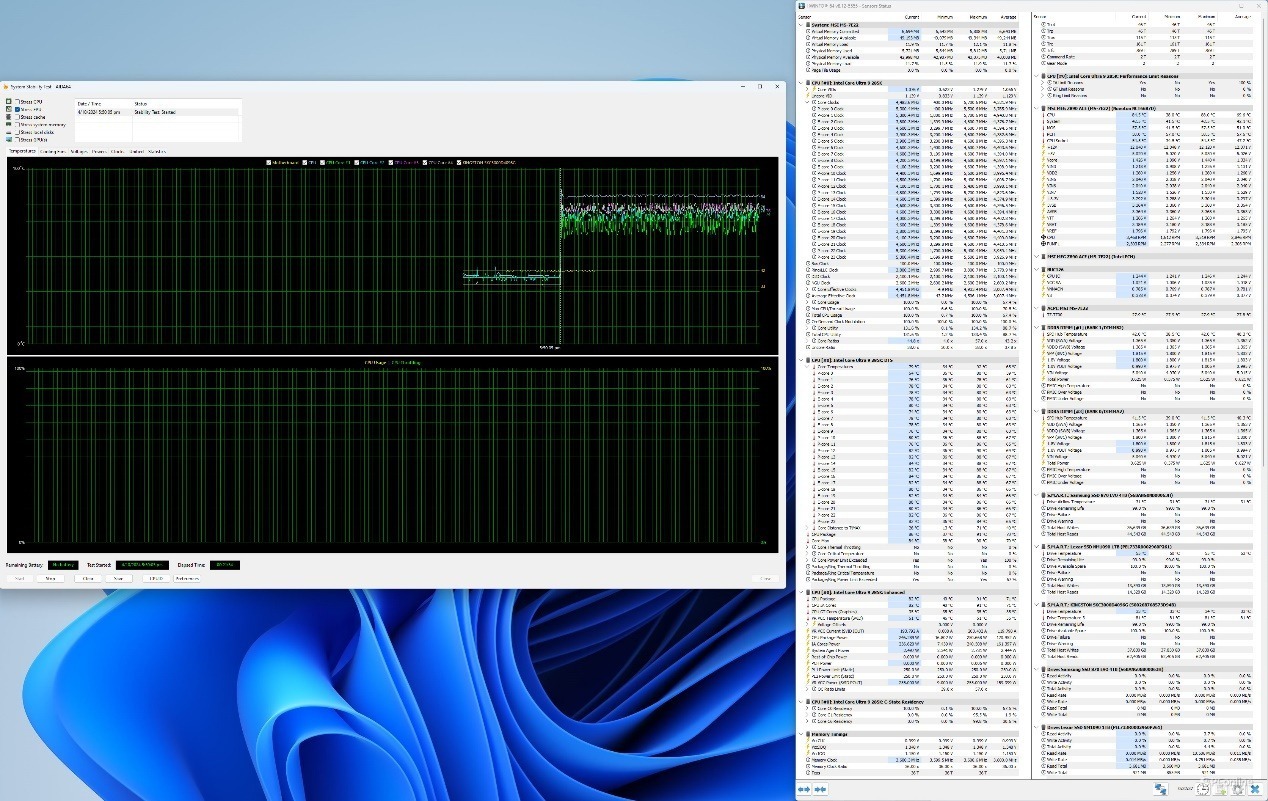The width and height of the screenshot is (1268, 801).
Task: Click the graphics card icon beside Stress GPU(s)
Action: tap(9, 140)
